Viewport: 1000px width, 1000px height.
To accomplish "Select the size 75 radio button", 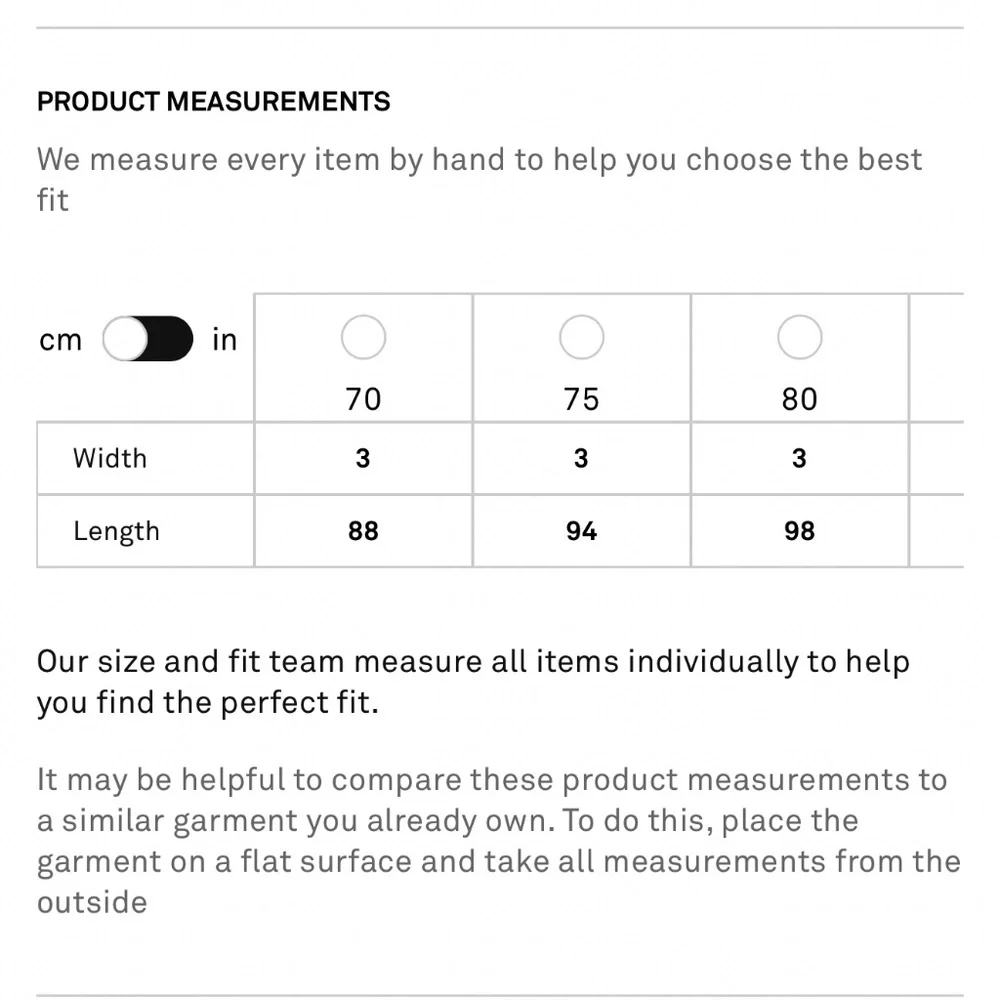I will 582,337.
